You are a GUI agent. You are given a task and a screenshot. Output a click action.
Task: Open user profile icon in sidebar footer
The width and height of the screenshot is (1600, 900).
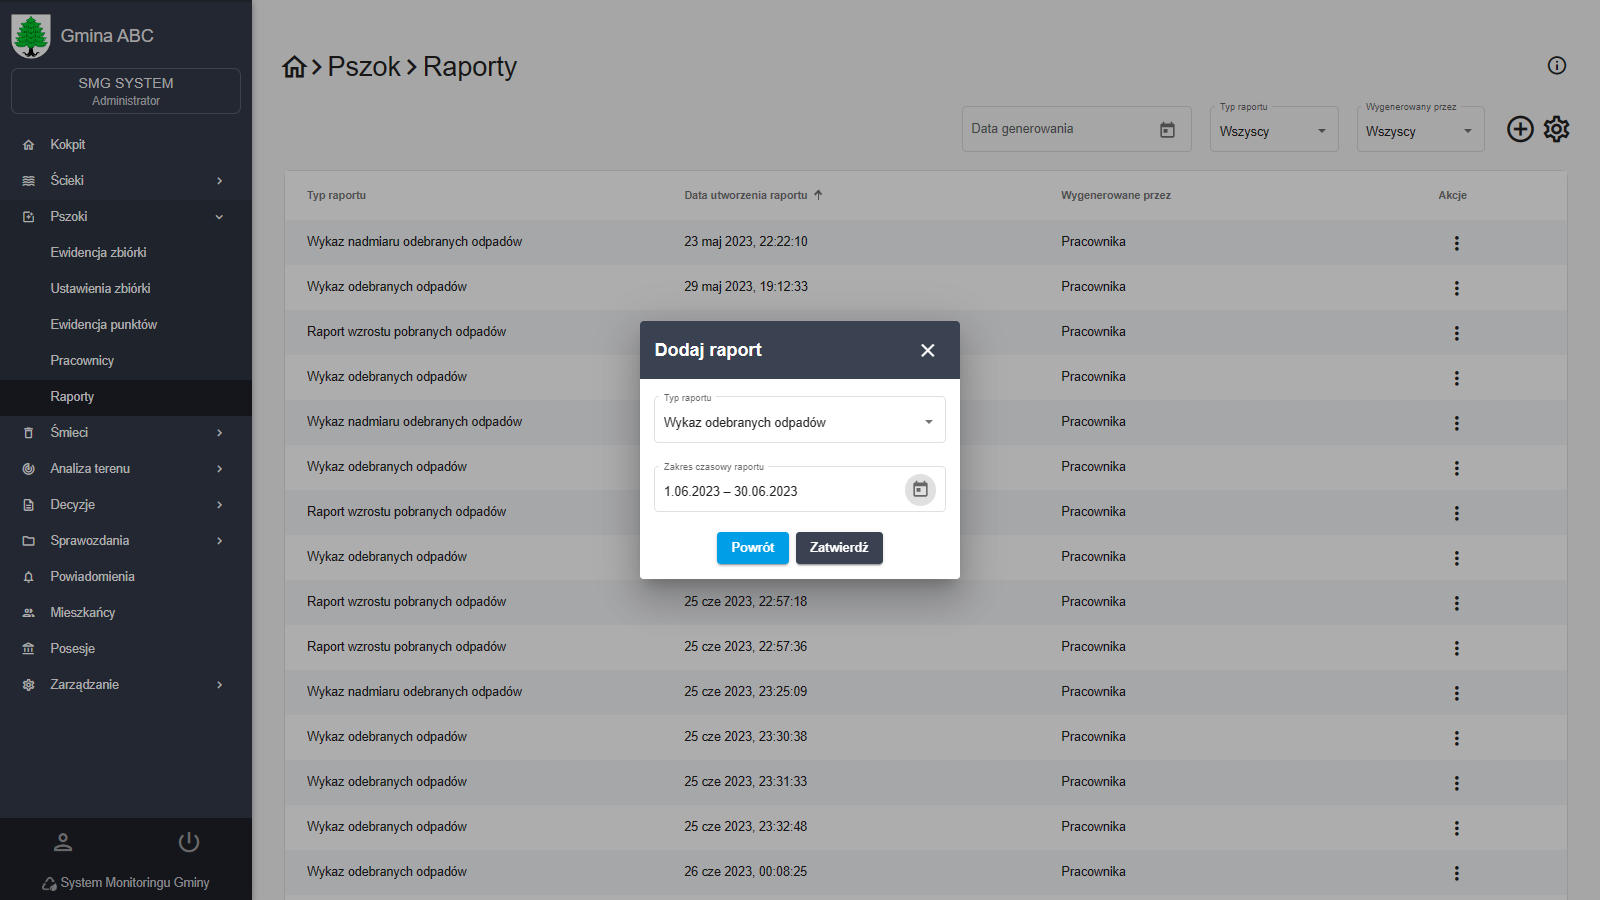[x=63, y=842]
